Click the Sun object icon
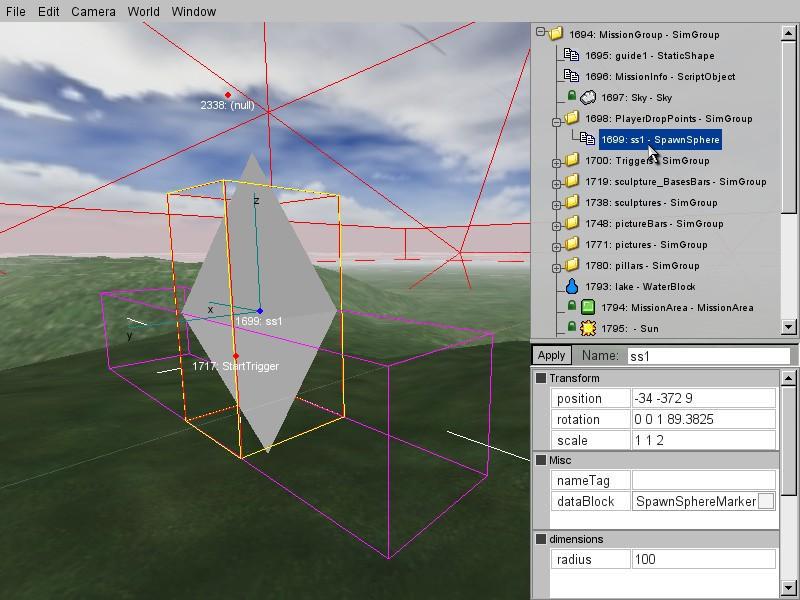The image size is (800, 600). [588, 329]
